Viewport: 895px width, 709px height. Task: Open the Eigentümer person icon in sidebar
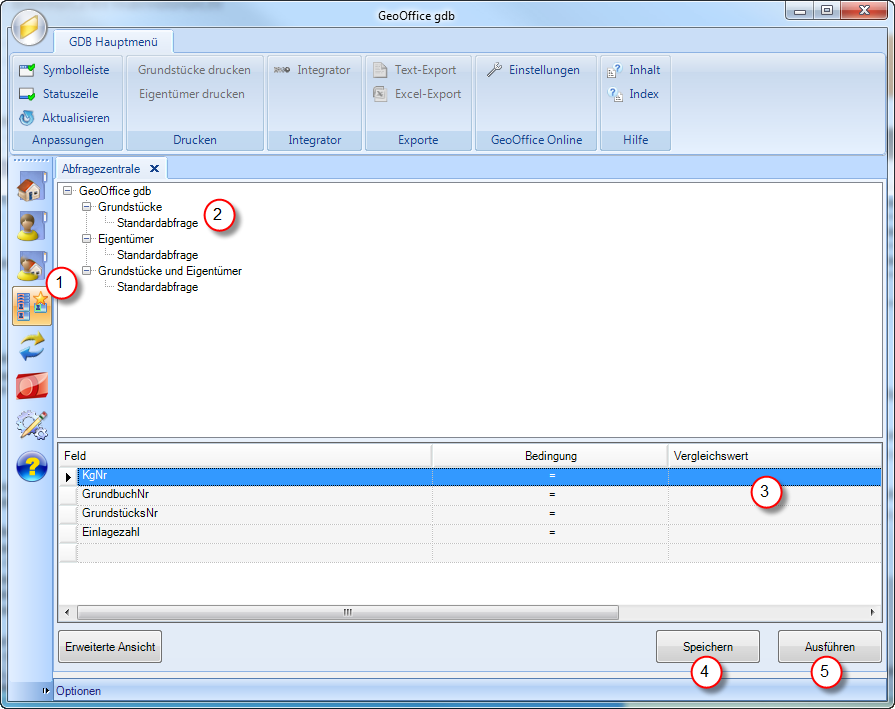point(32,226)
